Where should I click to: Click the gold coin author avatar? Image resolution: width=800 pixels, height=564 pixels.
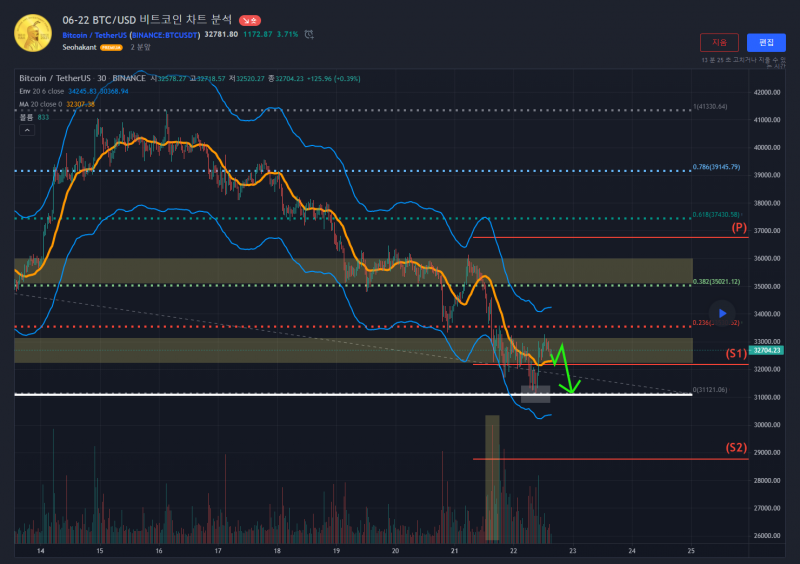pyautogui.click(x=33, y=32)
